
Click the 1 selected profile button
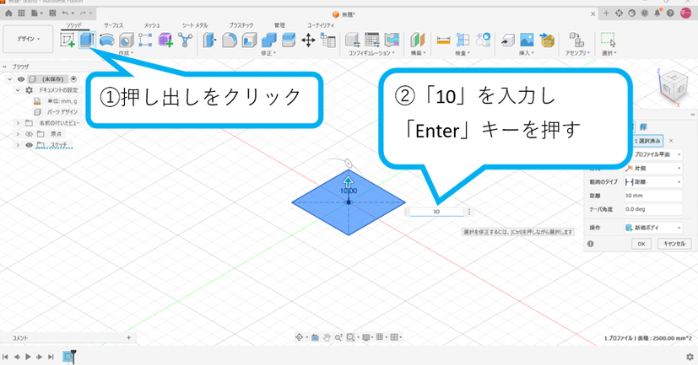648,141
